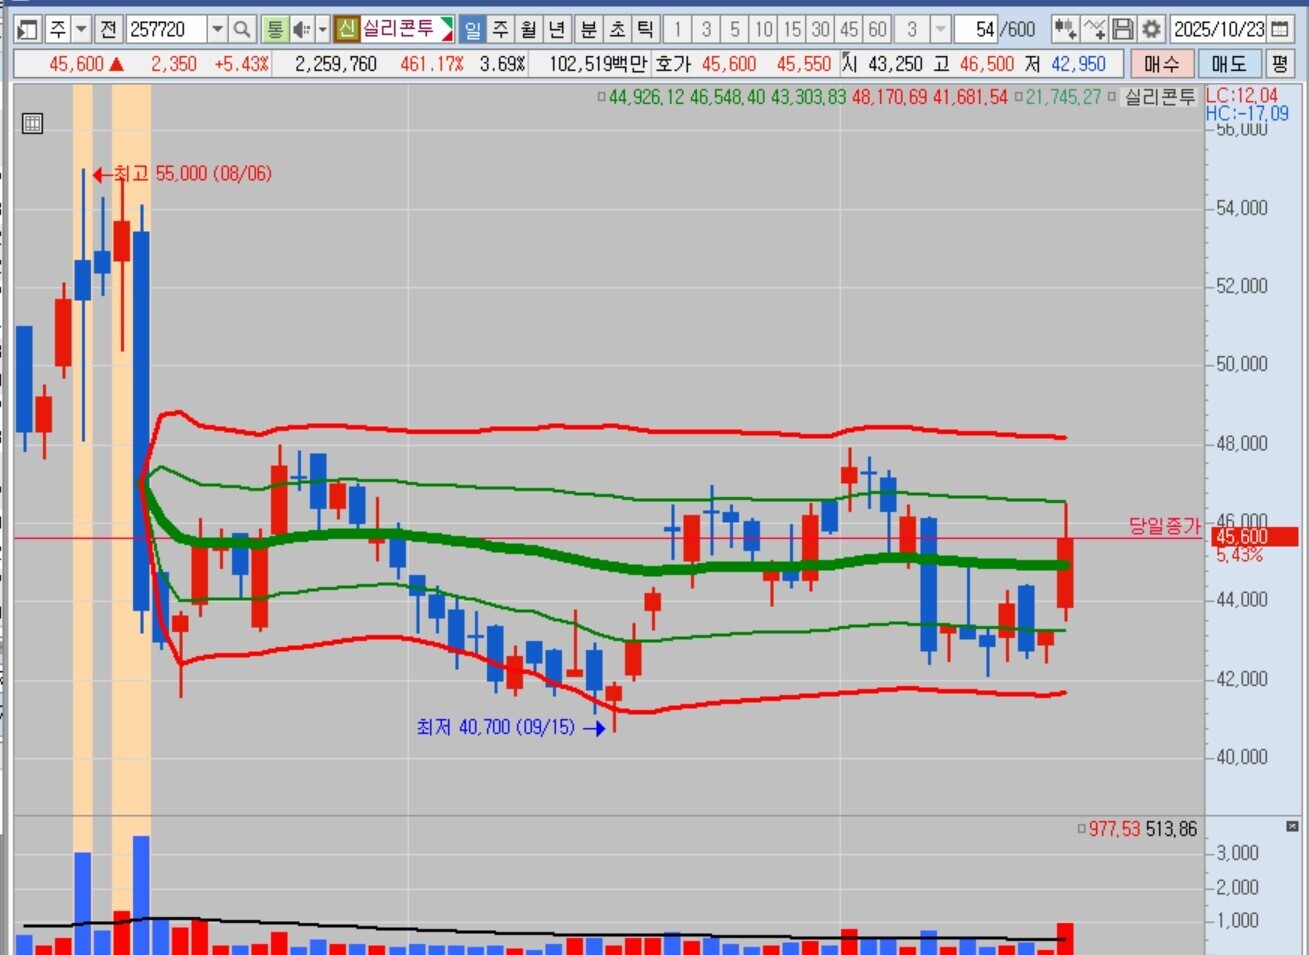Screen dimensions: 1309x955
Task: Click the speaker sound icon
Action: pos(300,29)
